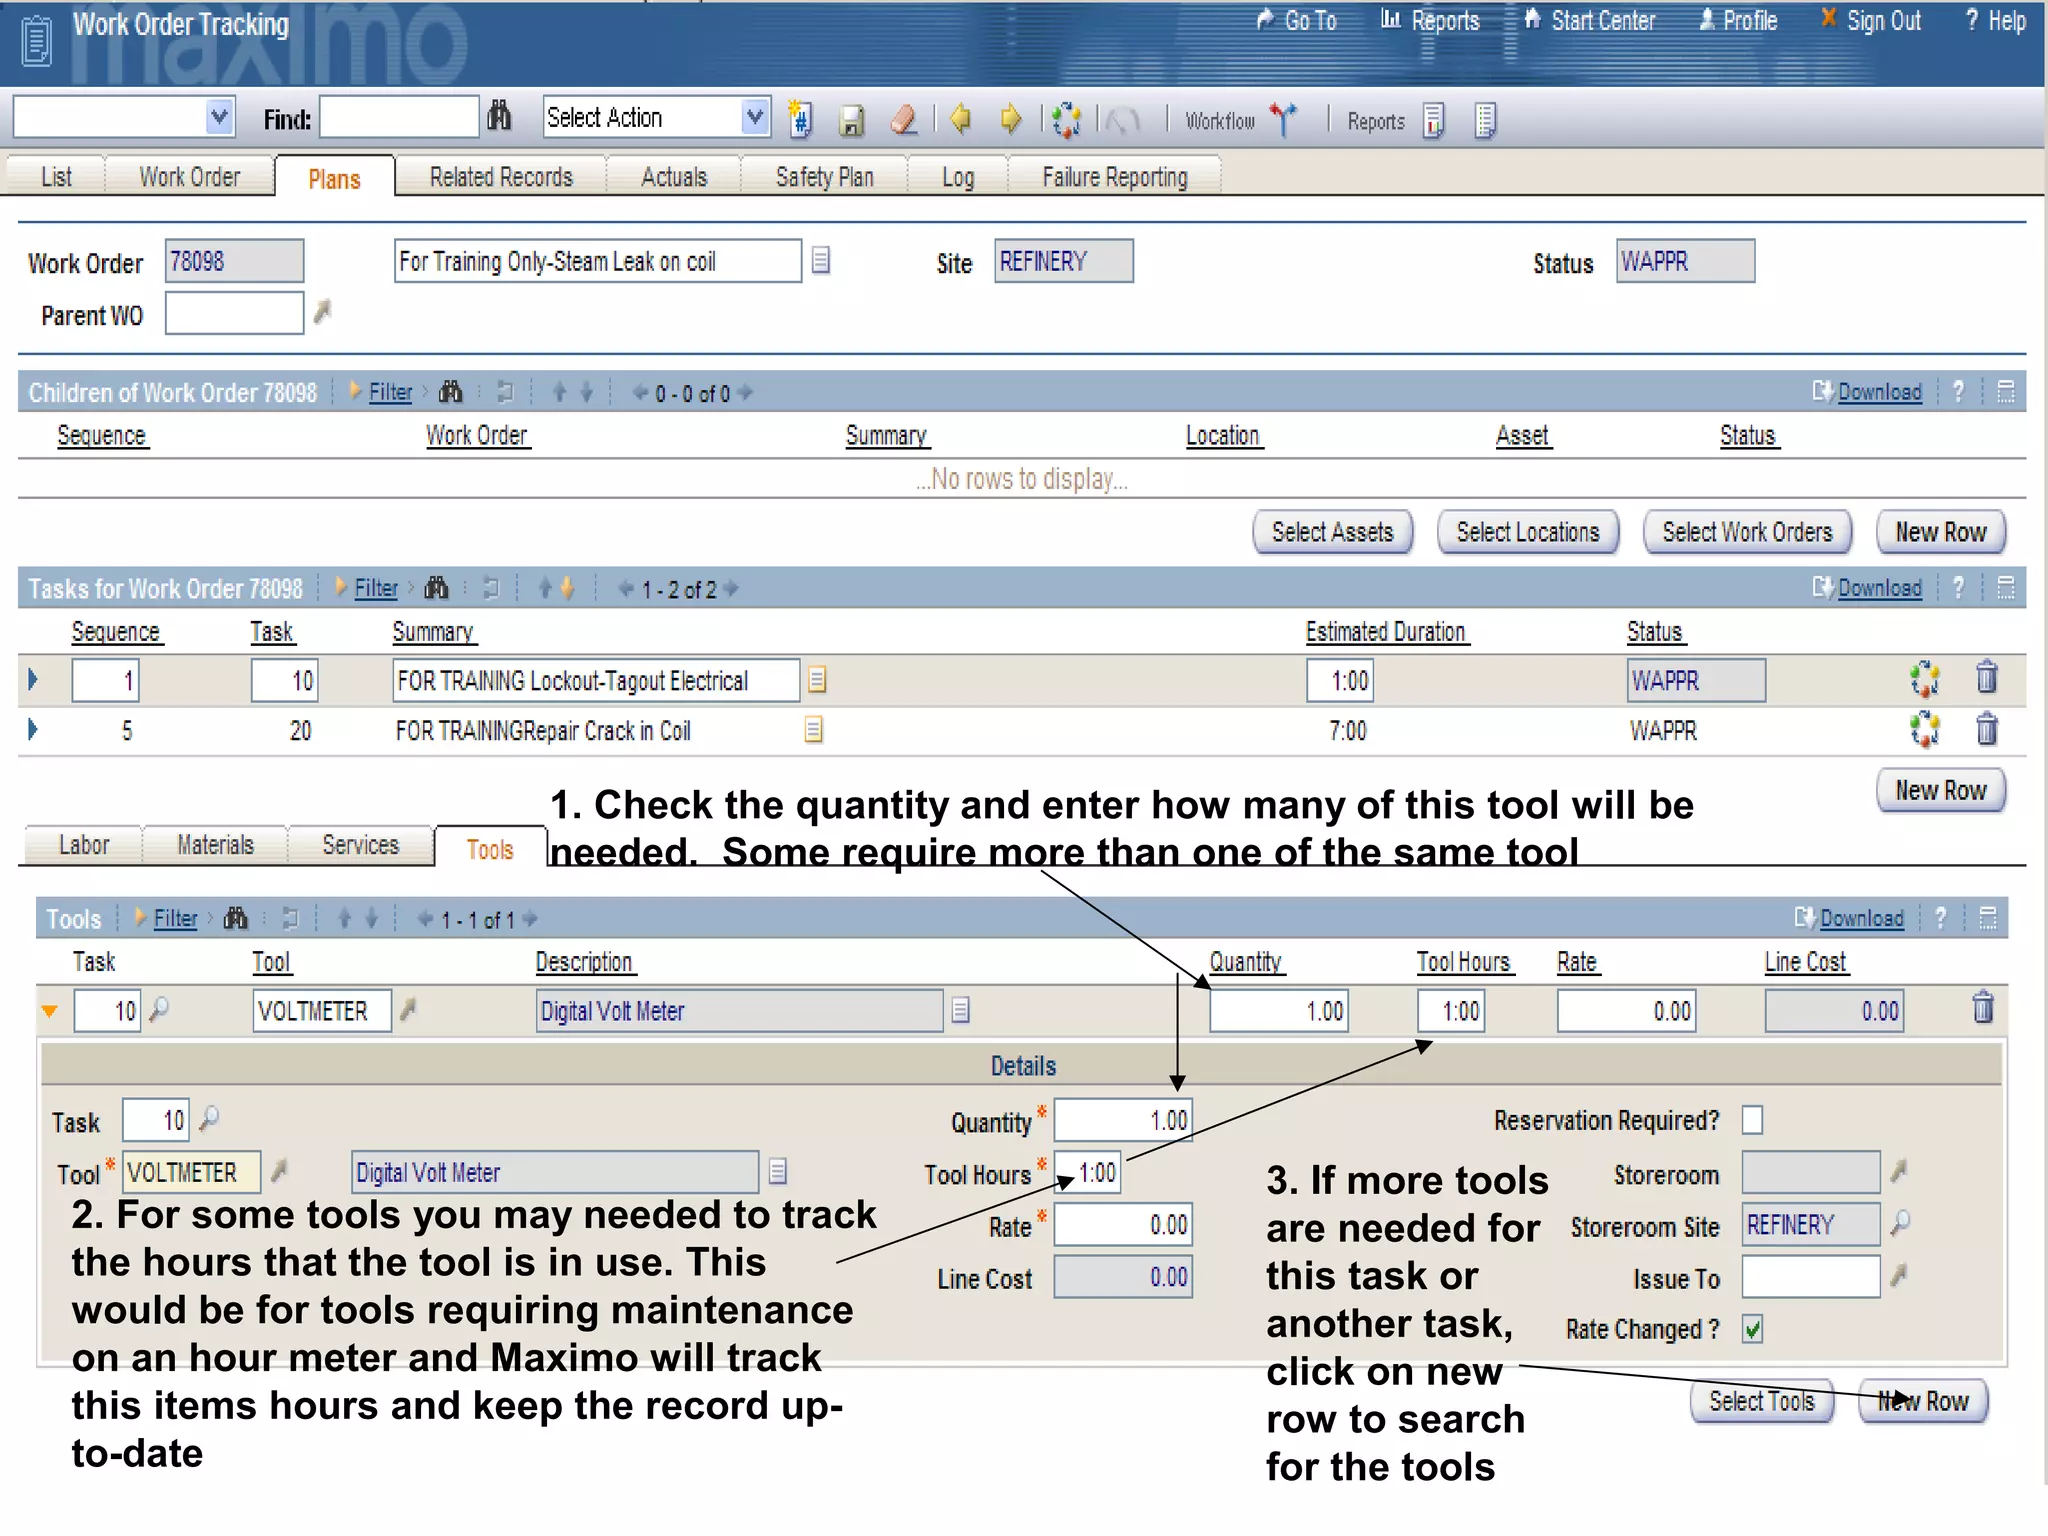Click the Change Status toolbar icon
This screenshot has height=1536, width=2048.
pos(1066,121)
